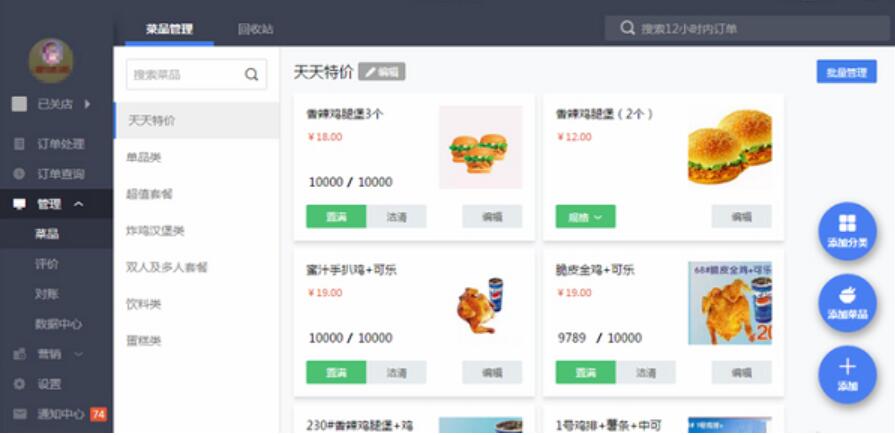
Task: Expand the 已关店 store status arrow
Action: coord(87,104)
